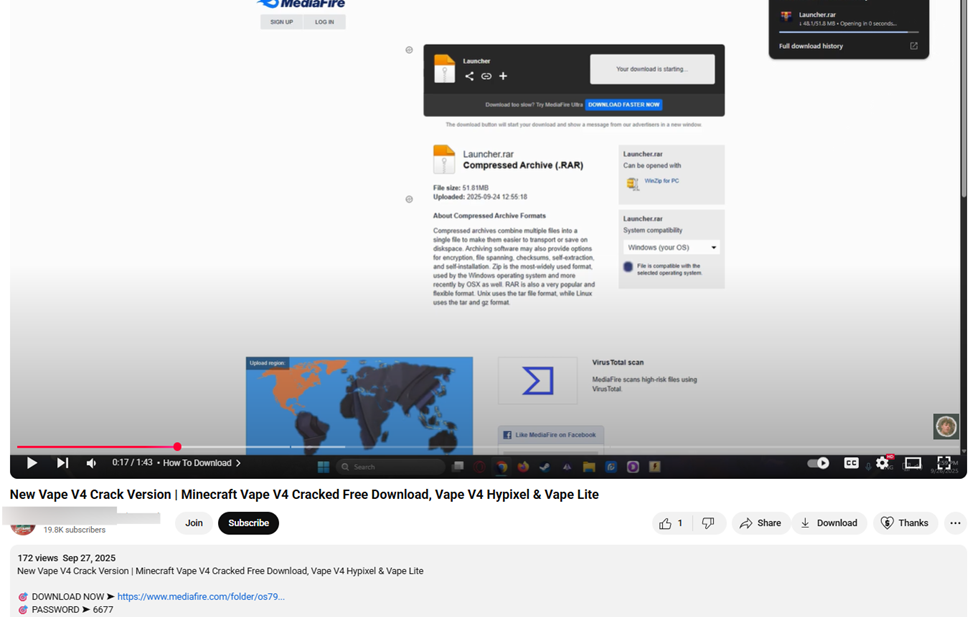Like the video with thumbs up
This screenshot has height=617, width=975.
(670, 523)
